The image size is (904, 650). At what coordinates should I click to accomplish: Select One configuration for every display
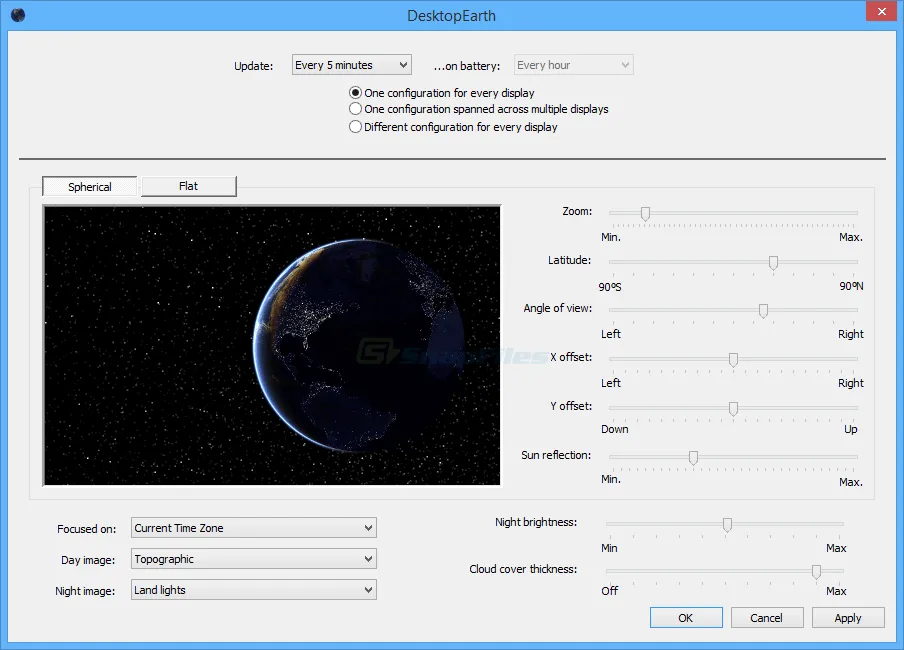tap(442, 93)
